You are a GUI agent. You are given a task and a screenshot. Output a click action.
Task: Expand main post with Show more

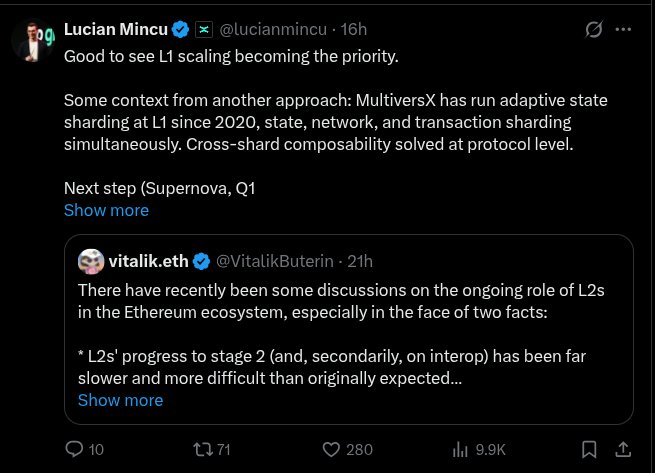[106, 210]
